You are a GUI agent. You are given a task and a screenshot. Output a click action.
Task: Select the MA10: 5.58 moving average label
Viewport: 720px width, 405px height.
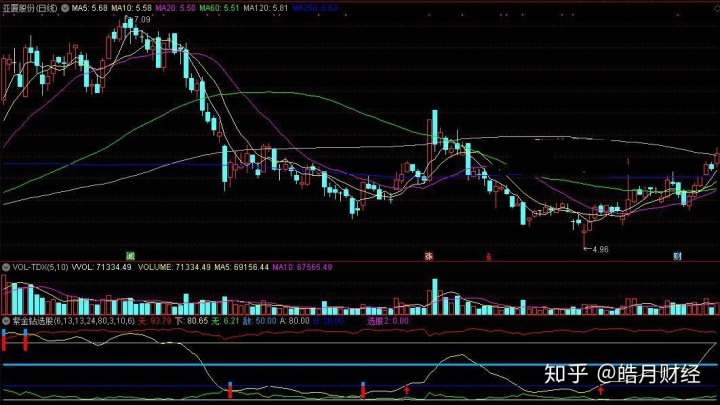131,8
